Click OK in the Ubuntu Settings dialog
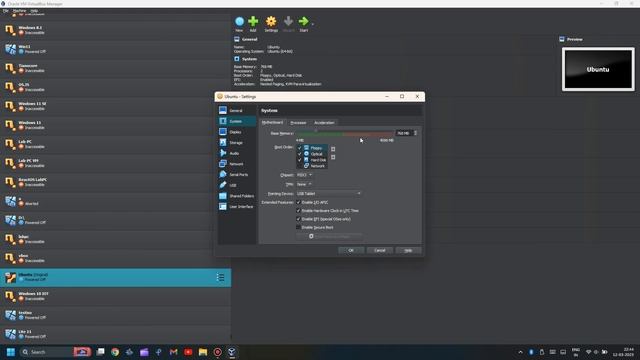Viewport: 640px width, 360px height. click(x=351, y=250)
